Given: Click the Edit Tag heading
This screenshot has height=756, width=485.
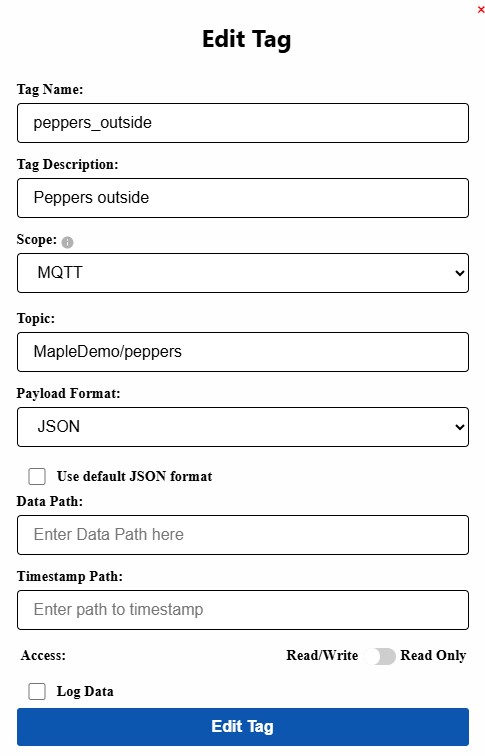Looking at the screenshot, I should tap(246, 40).
